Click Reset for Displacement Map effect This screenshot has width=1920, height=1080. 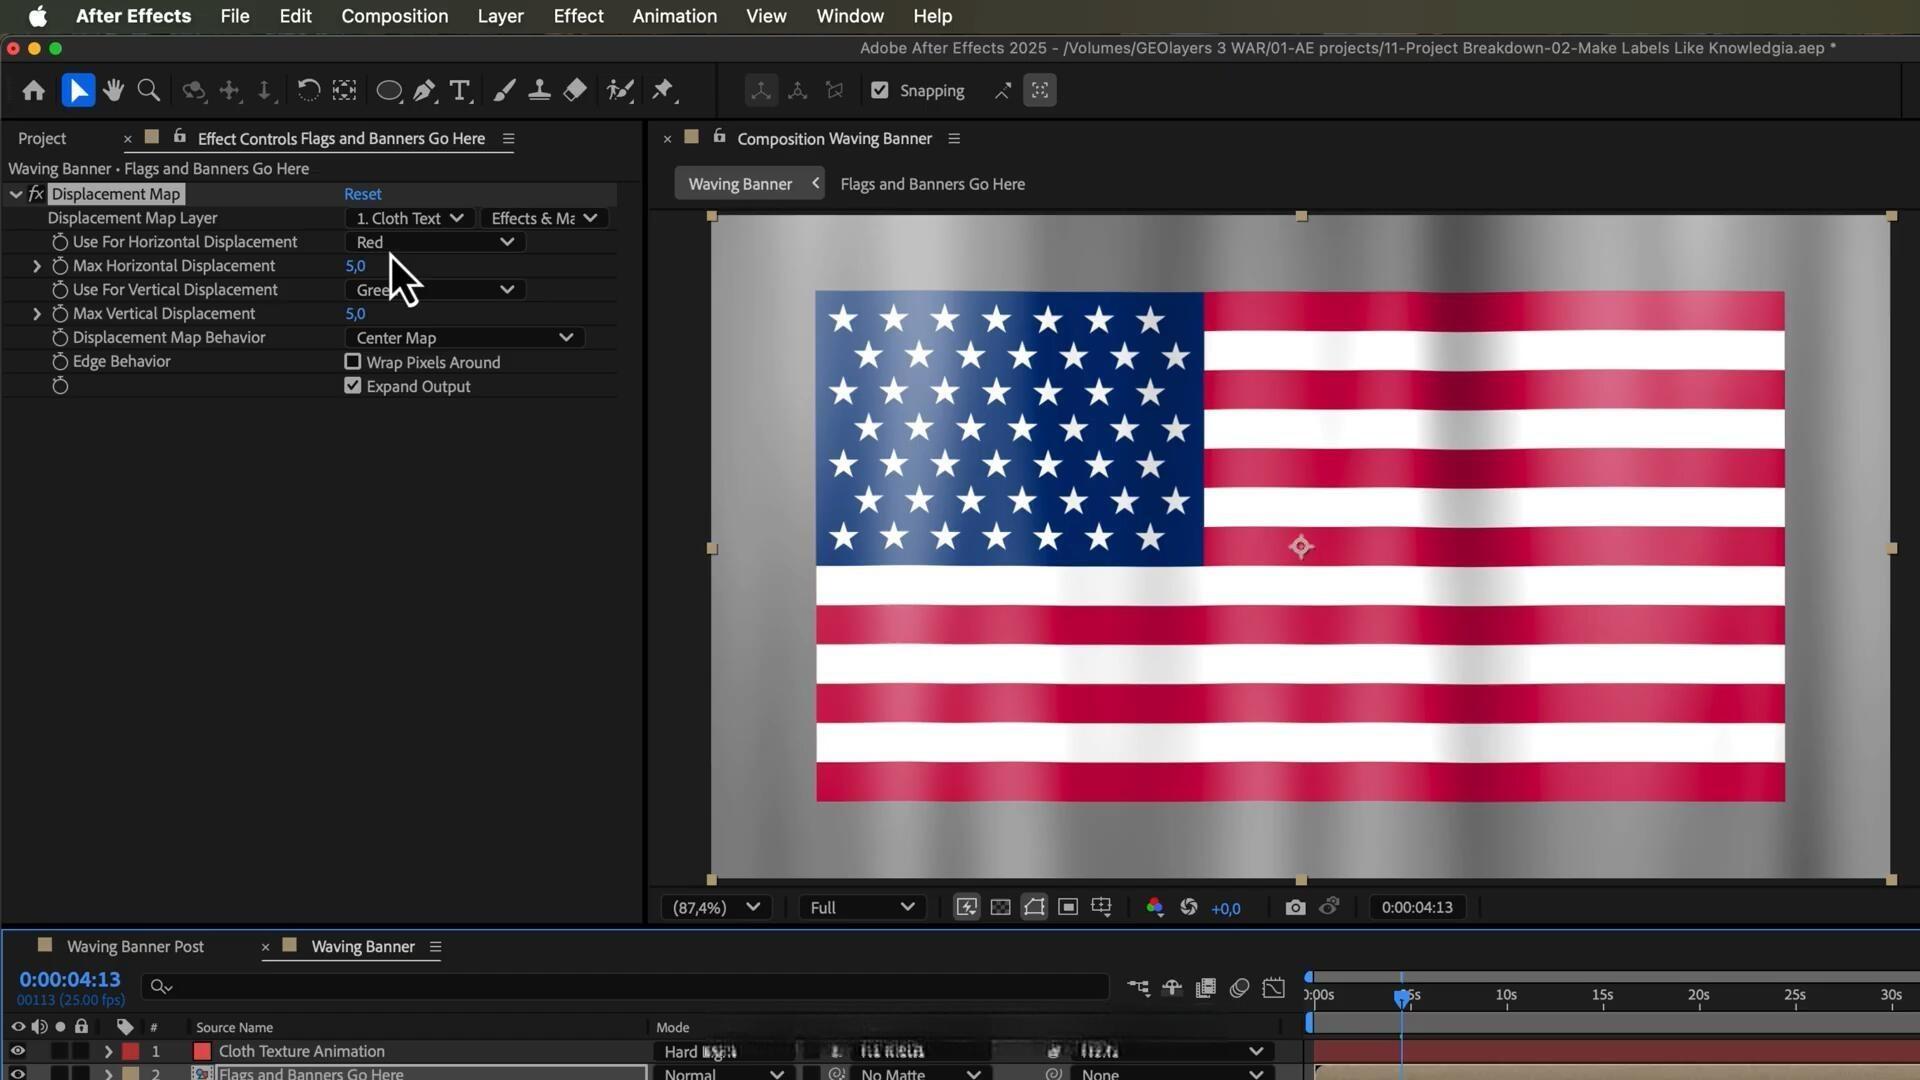(362, 194)
